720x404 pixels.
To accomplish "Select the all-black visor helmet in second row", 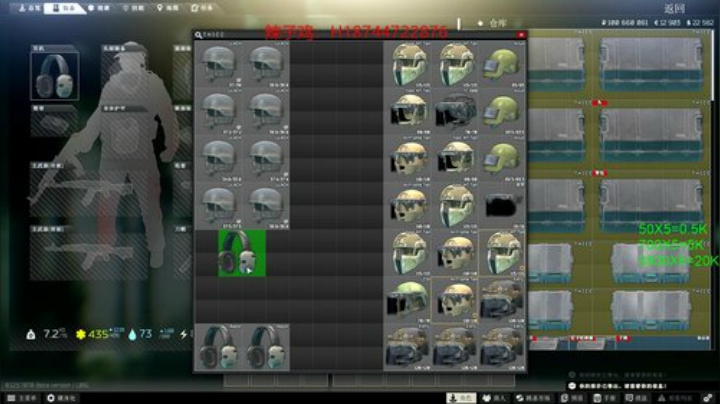I will coord(455,112).
